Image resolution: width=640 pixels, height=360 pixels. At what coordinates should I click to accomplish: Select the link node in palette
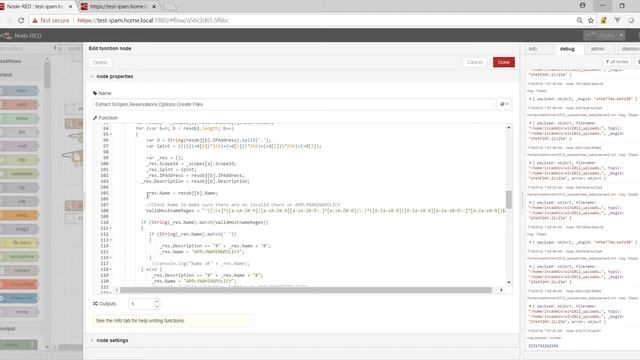tap(19, 132)
